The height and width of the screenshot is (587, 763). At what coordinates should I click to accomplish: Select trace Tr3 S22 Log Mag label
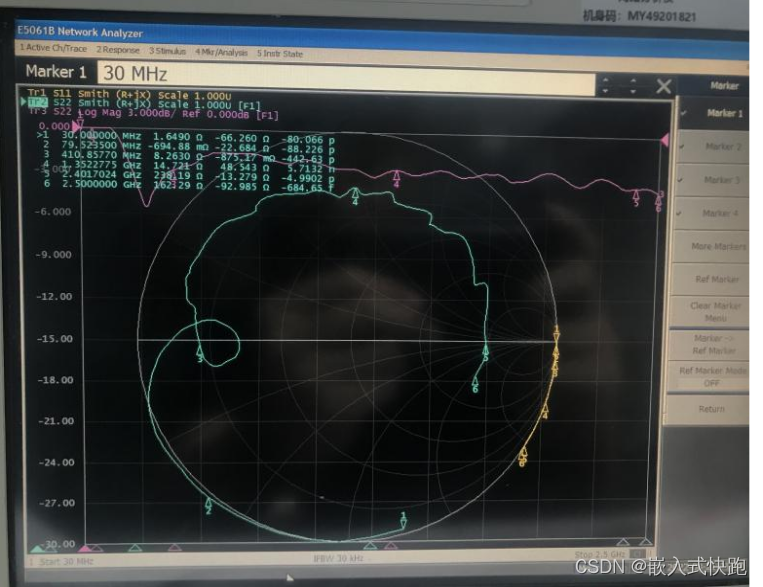[x=153, y=114]
